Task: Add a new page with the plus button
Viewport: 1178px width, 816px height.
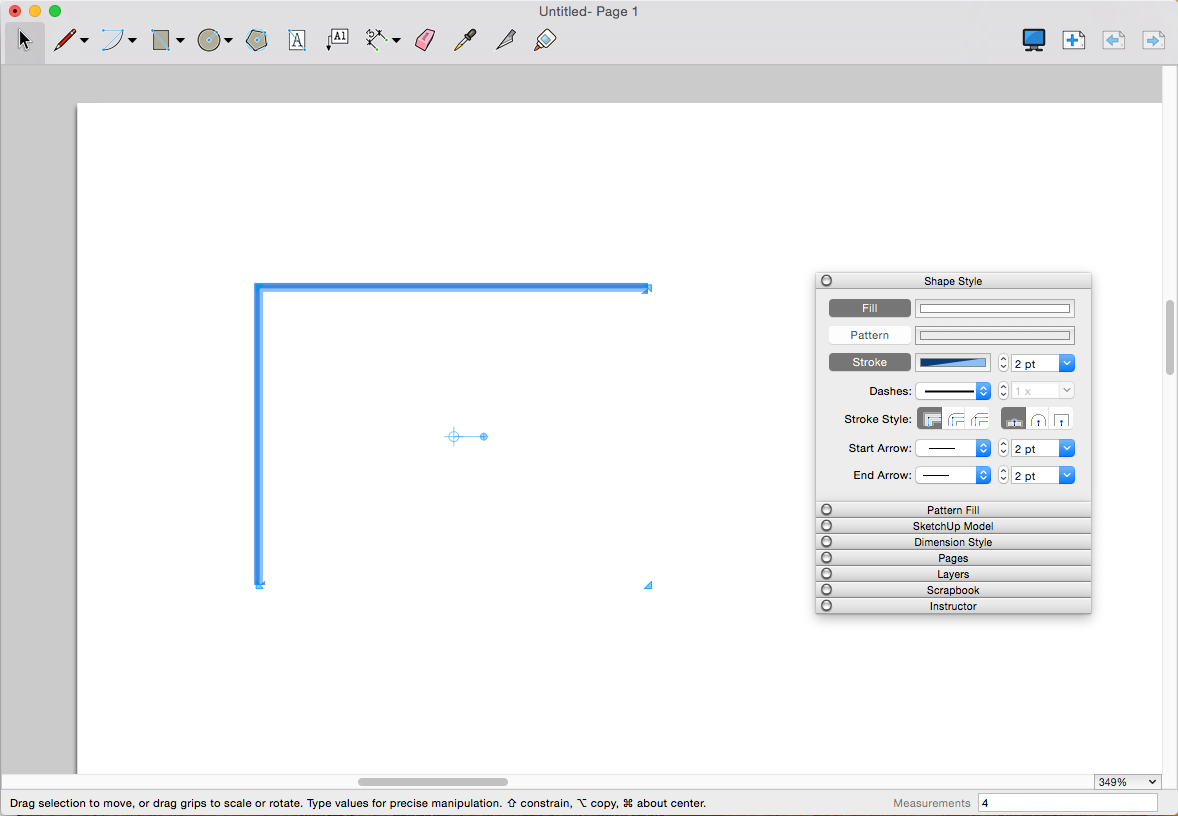Action: 1073,40
